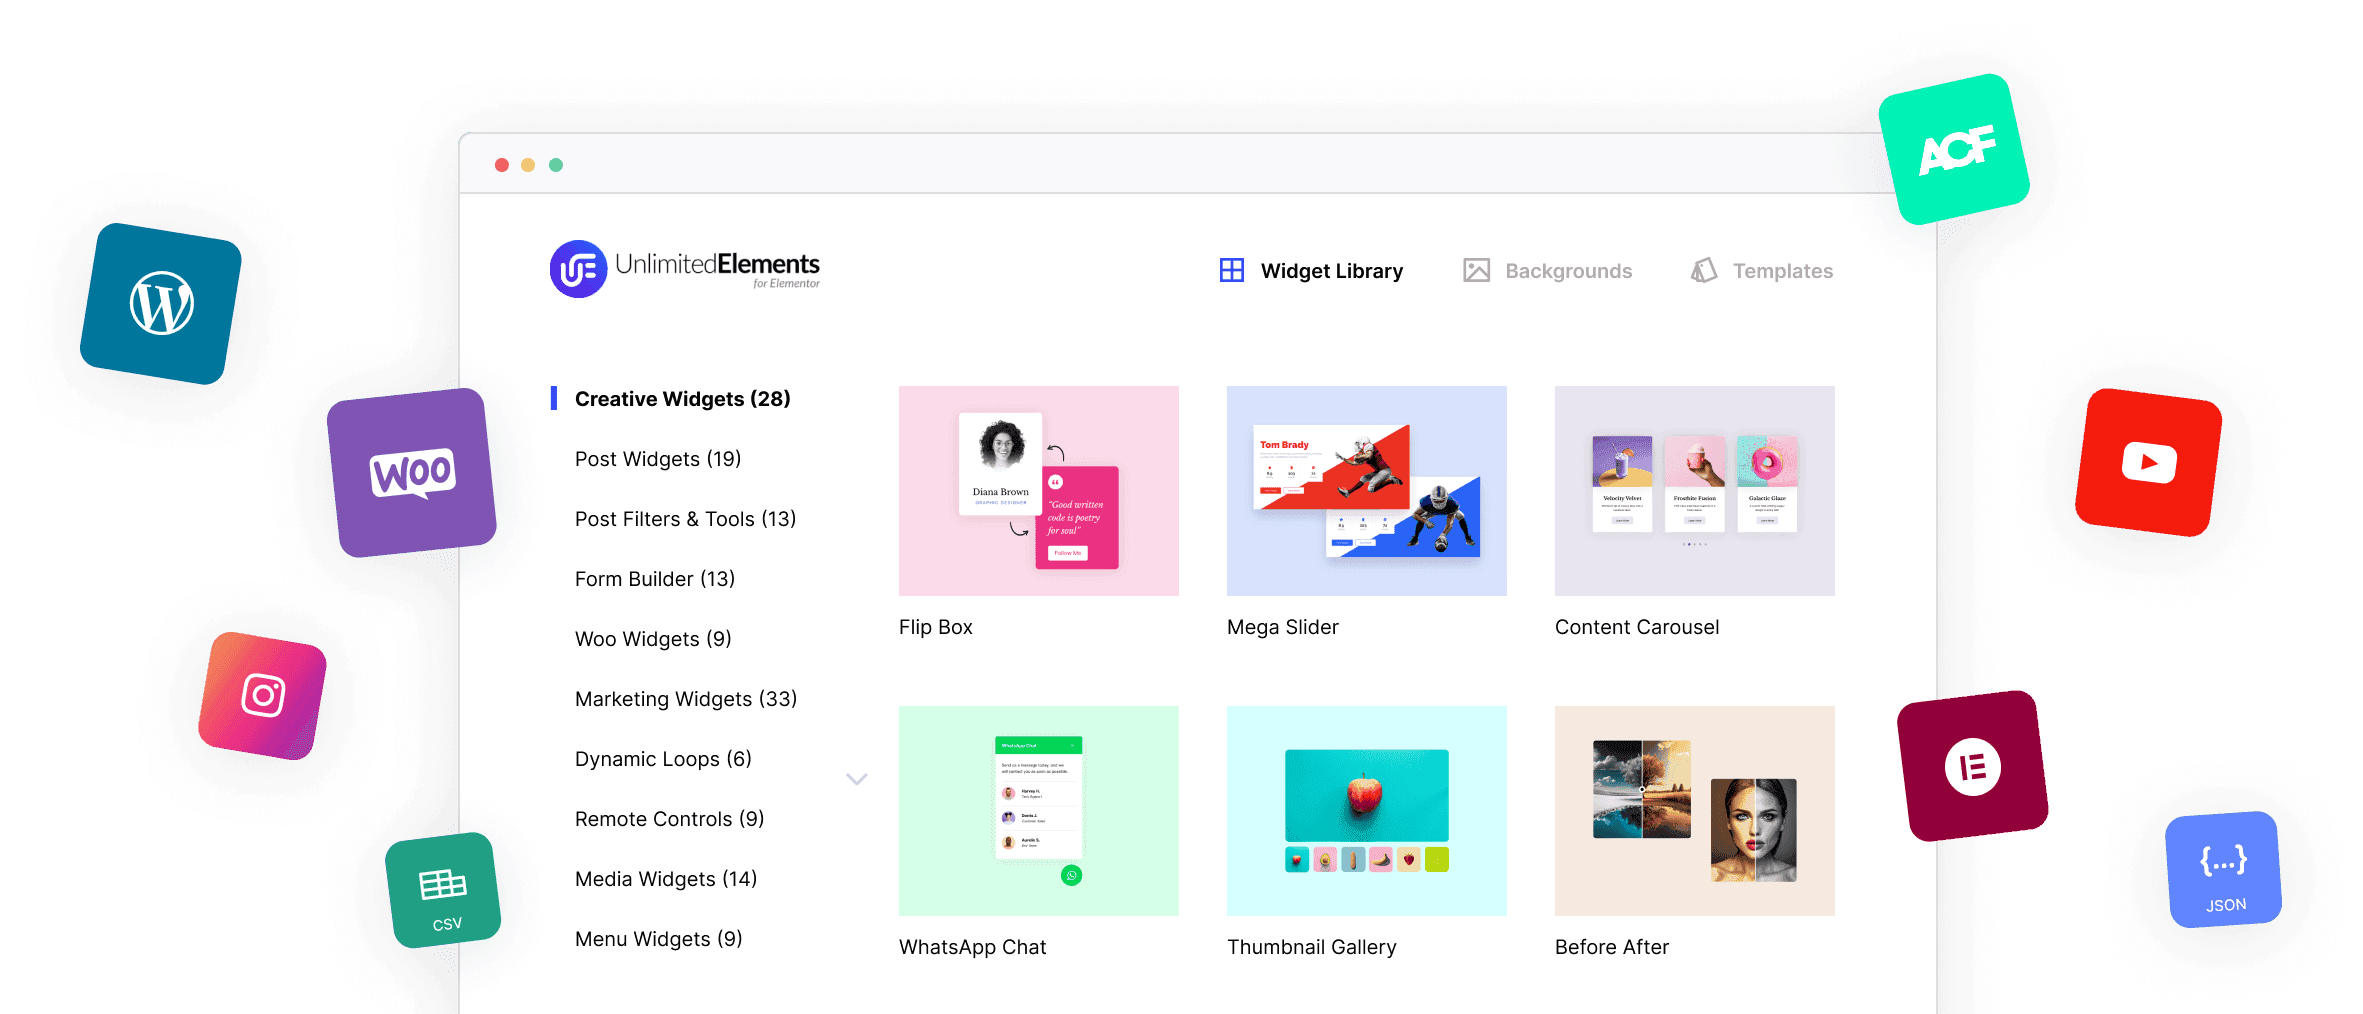
Task: Go to the Templates tab
Action: point(1762,271)
